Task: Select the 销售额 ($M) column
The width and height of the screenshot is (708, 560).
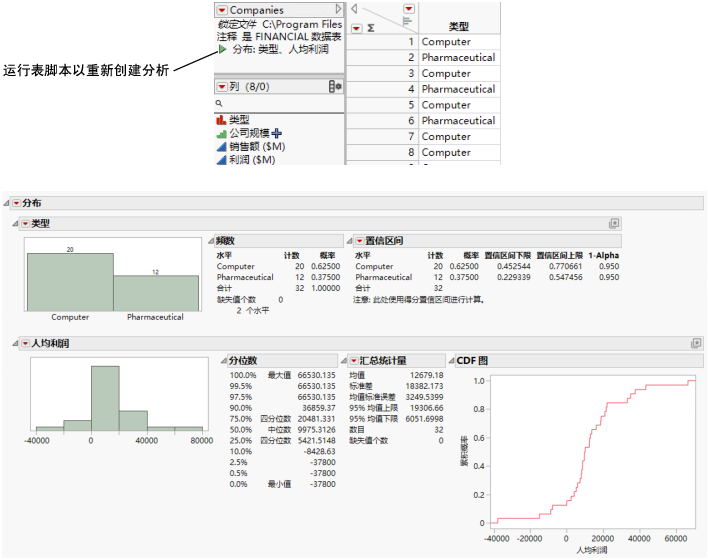Action: pos(257,146)
